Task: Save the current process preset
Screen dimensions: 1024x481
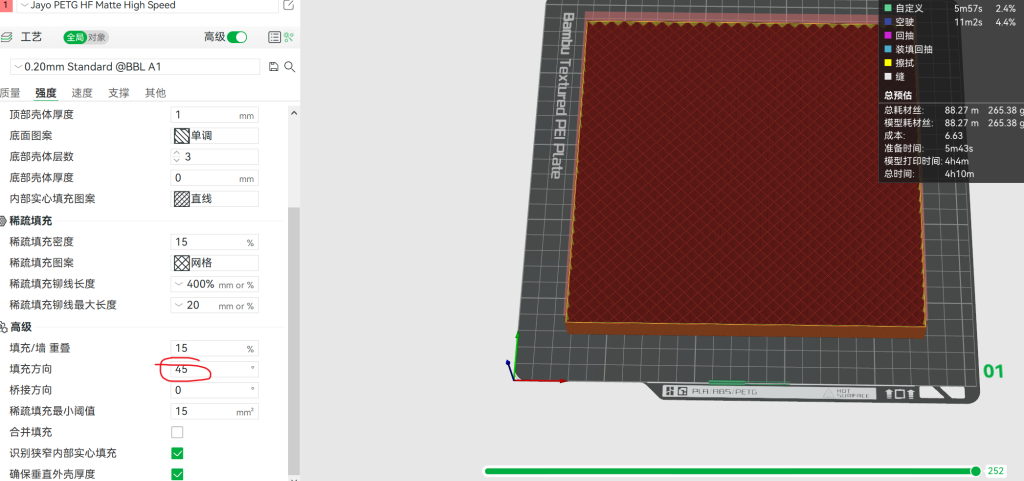Action: coord(274,67)
